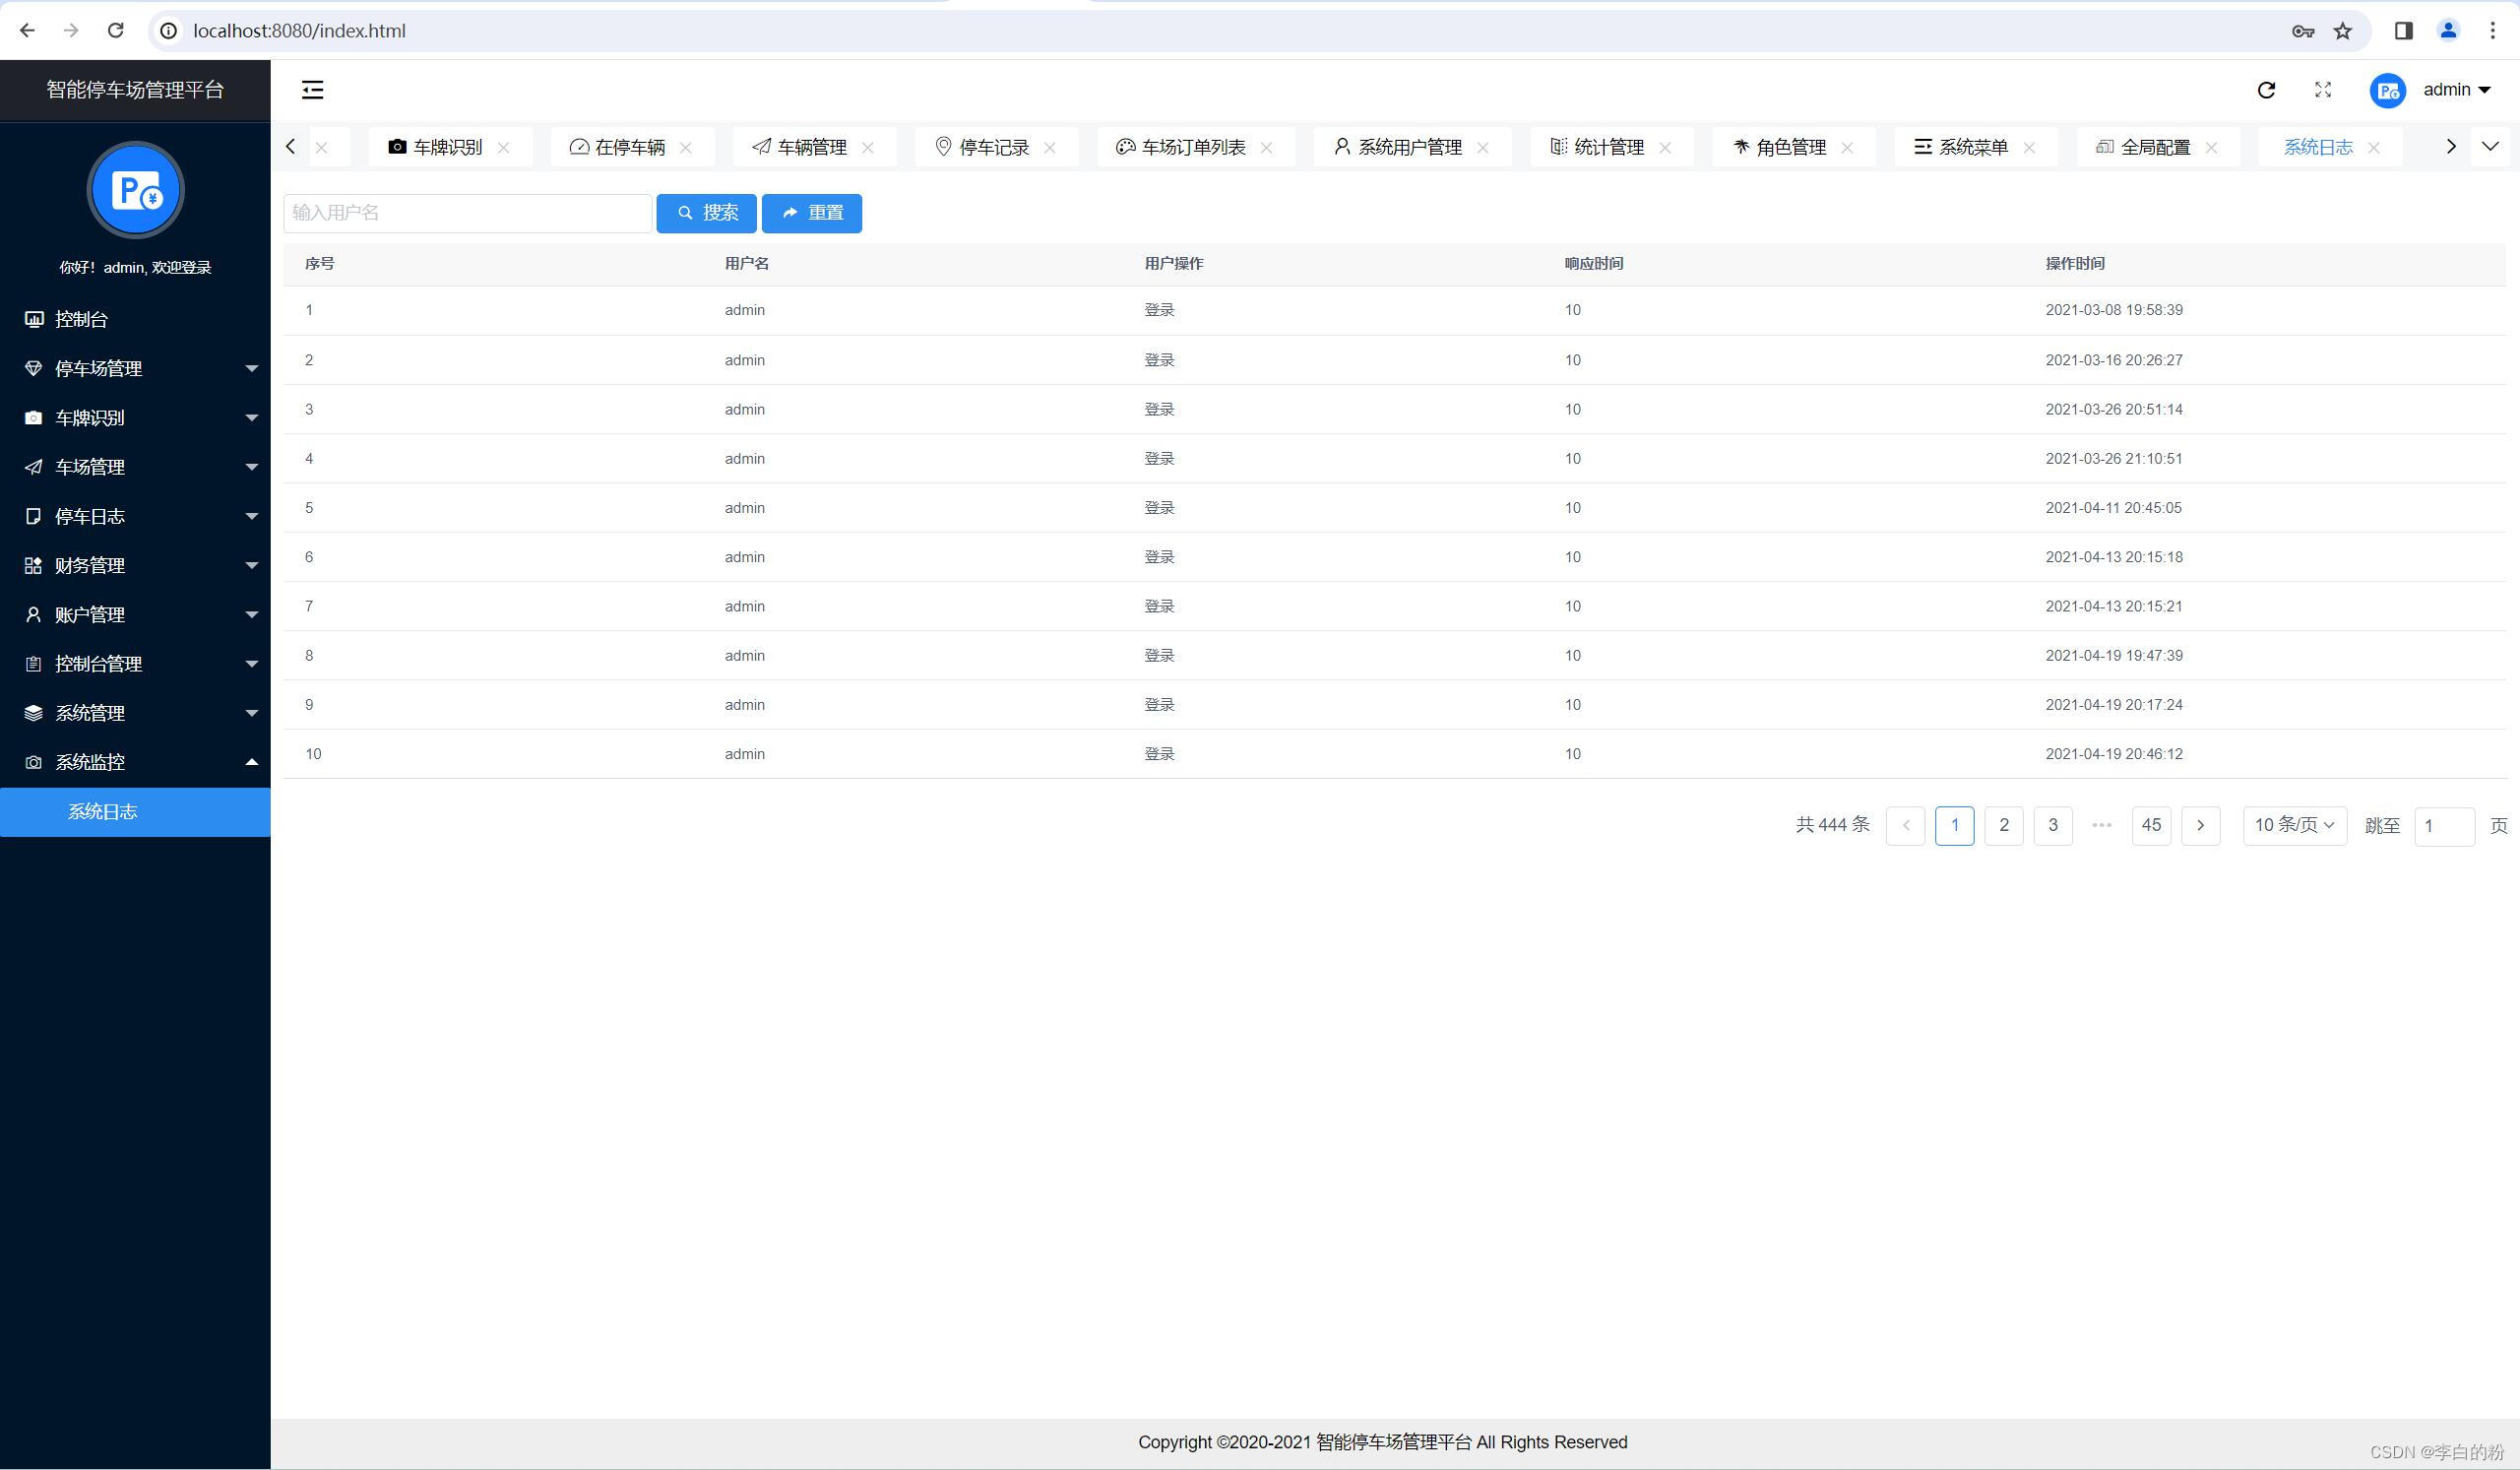This screenshot has width=2520, height=1470.
Task: Close the 车辆管理 tab
Action: [x=868, y=148]
